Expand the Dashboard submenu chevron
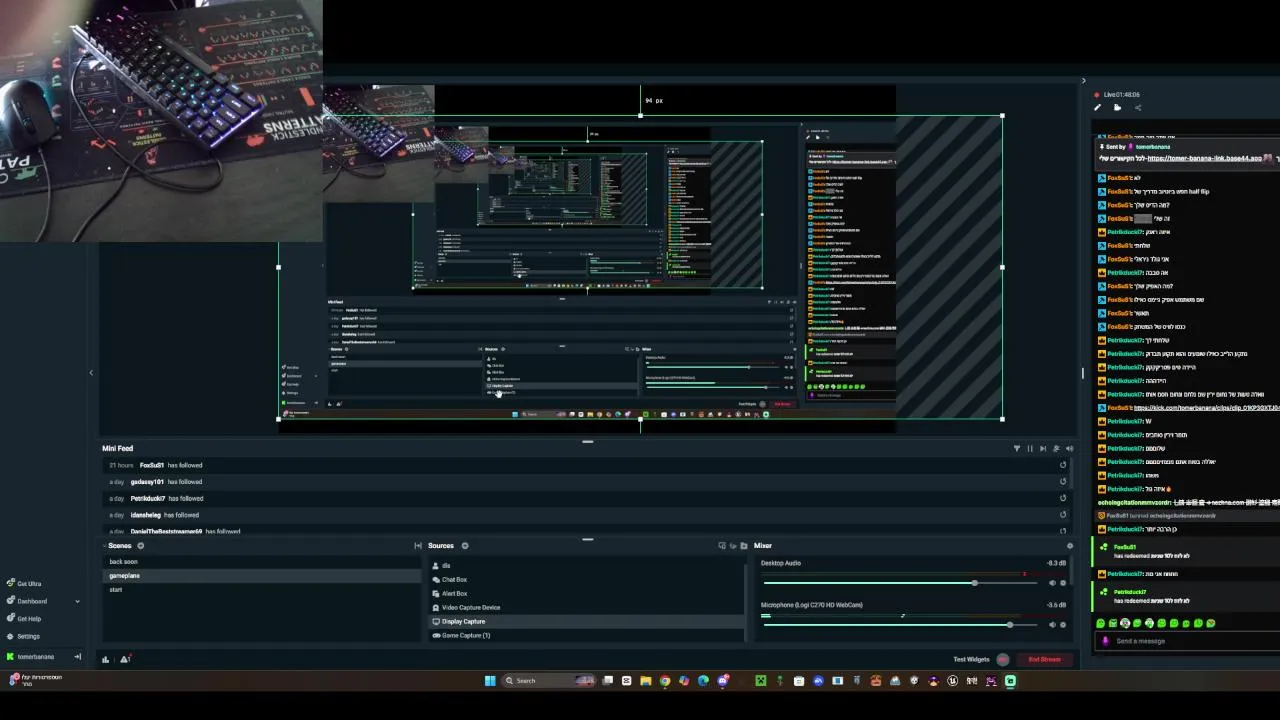The width and height of the screenshot is (1280, 720). point(77,601)
